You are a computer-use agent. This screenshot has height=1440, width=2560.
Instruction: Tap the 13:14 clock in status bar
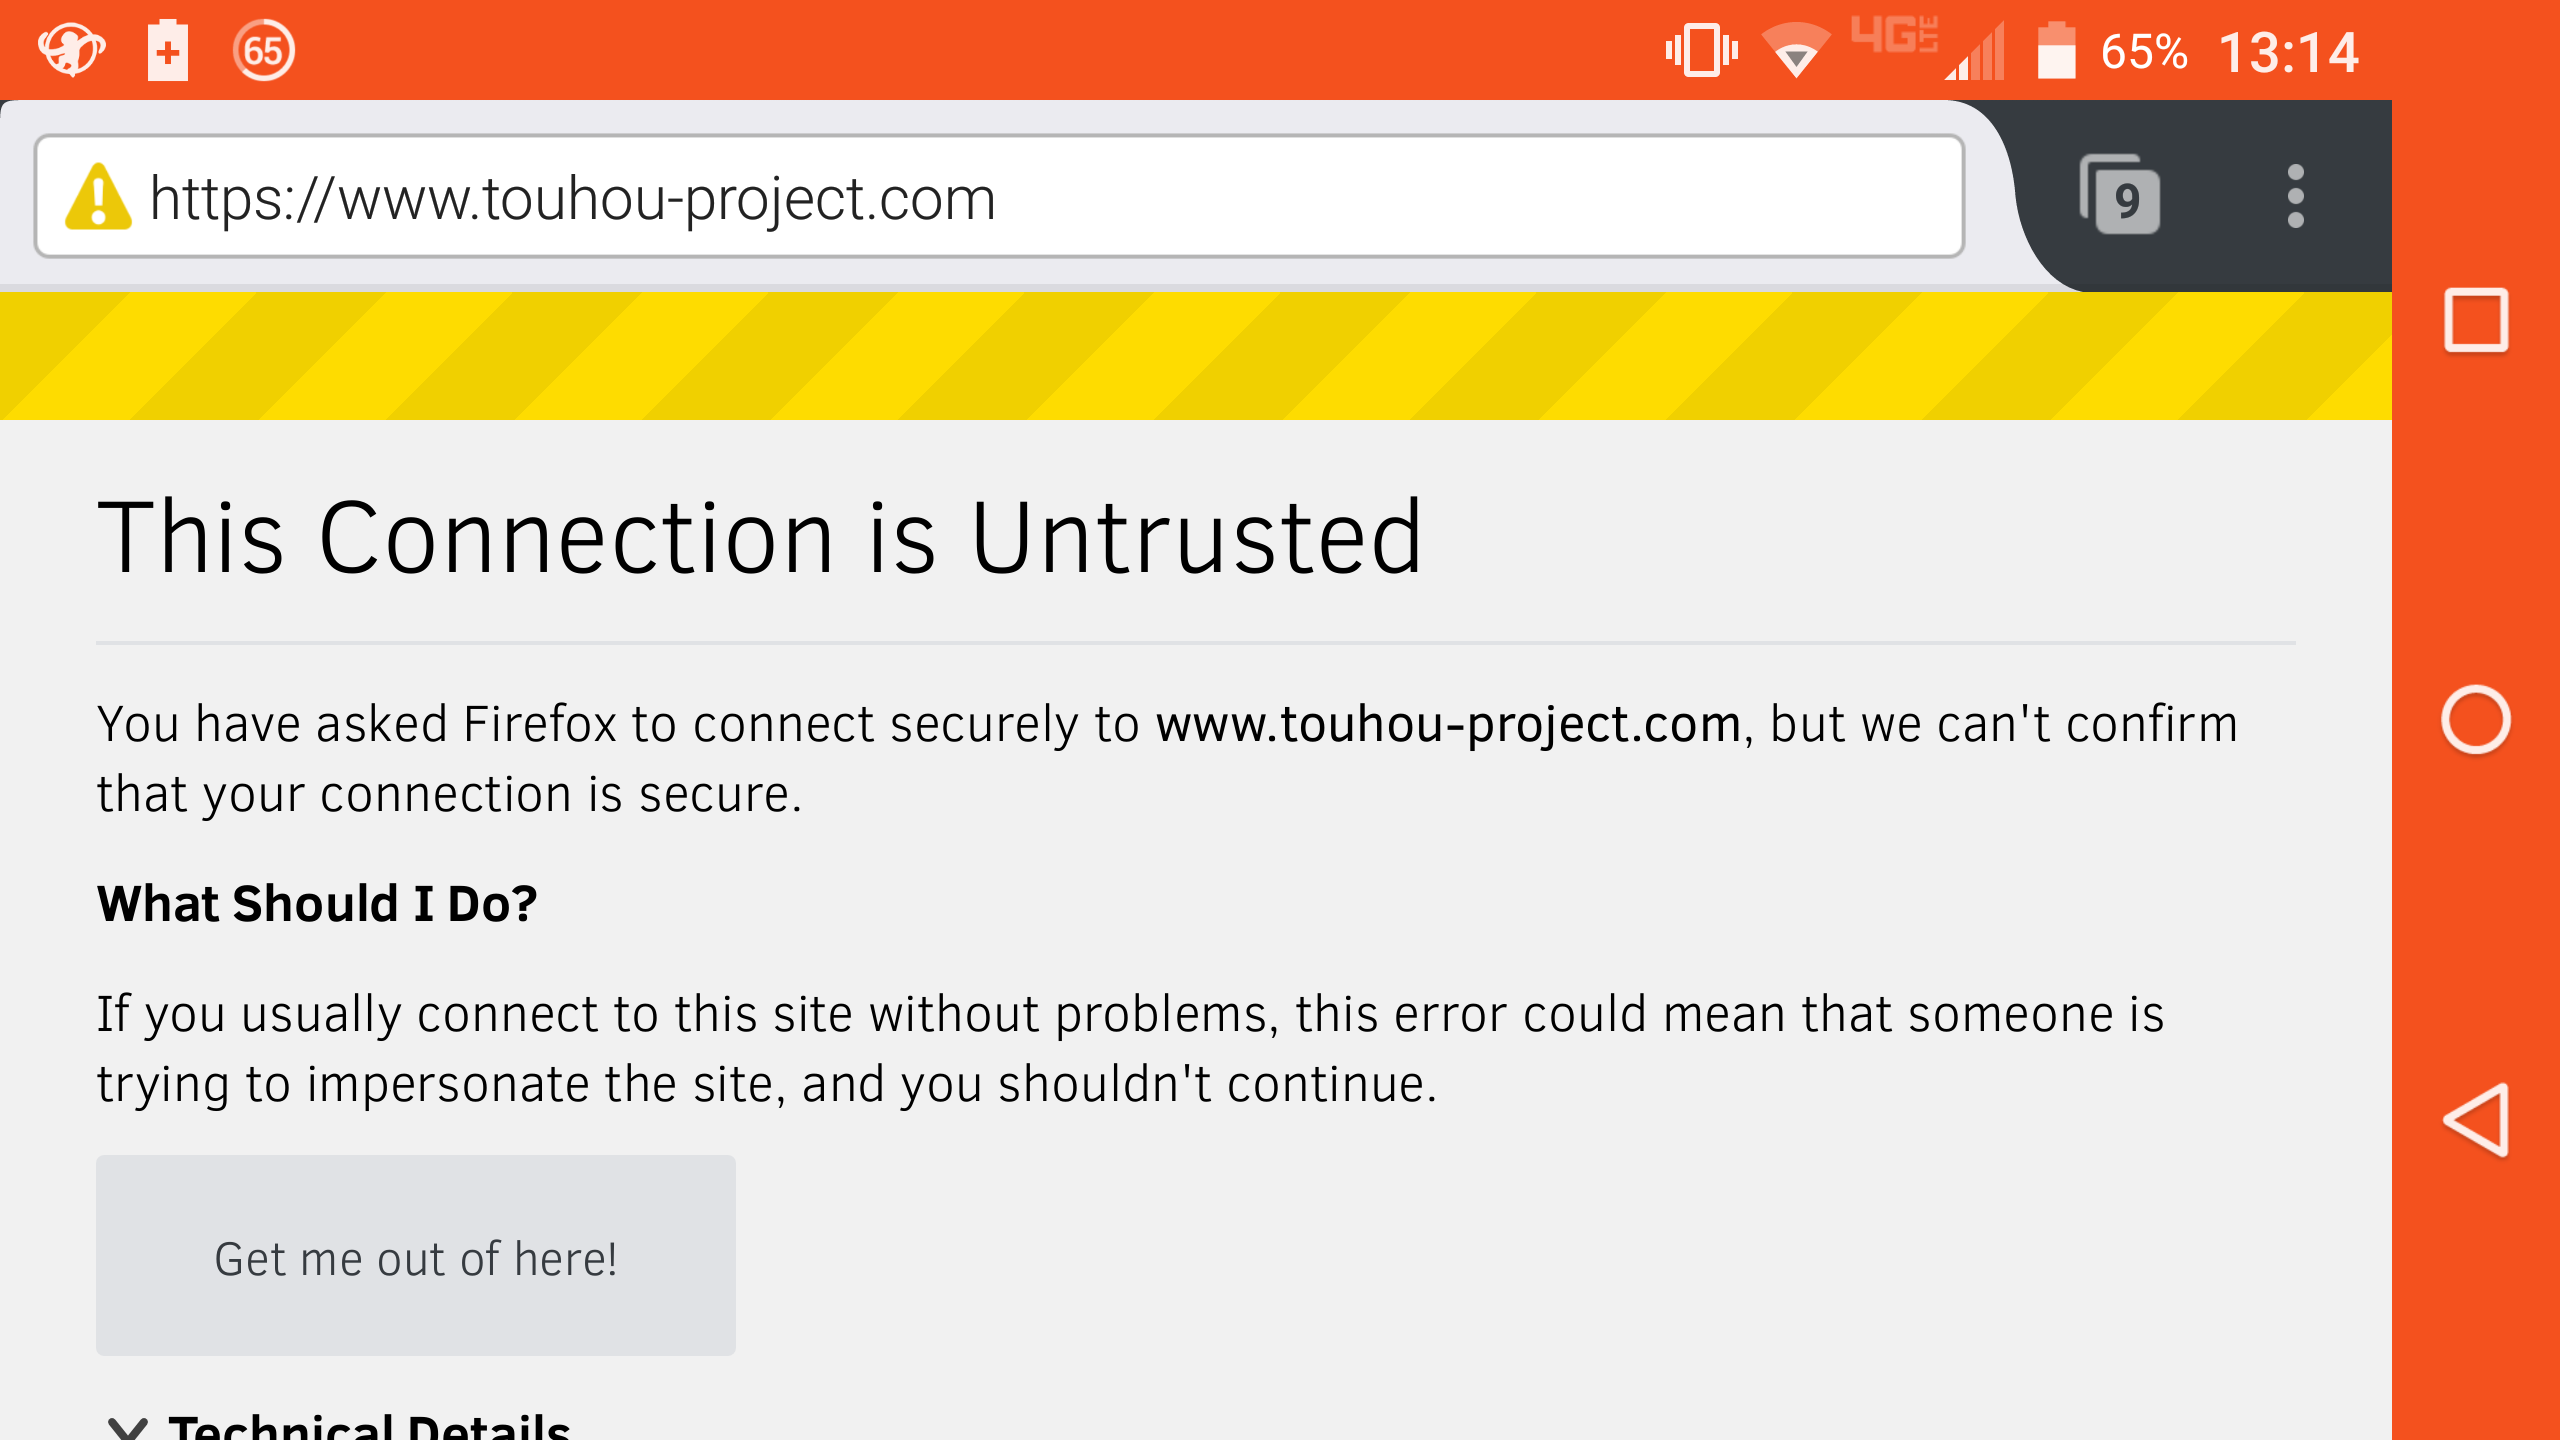(x=2288, y=52)
